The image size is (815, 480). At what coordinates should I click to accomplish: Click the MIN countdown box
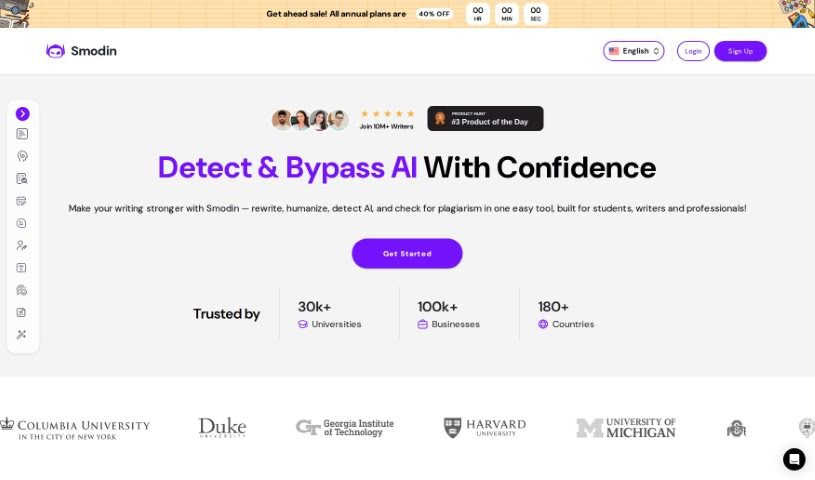click(x=507, y=14)
